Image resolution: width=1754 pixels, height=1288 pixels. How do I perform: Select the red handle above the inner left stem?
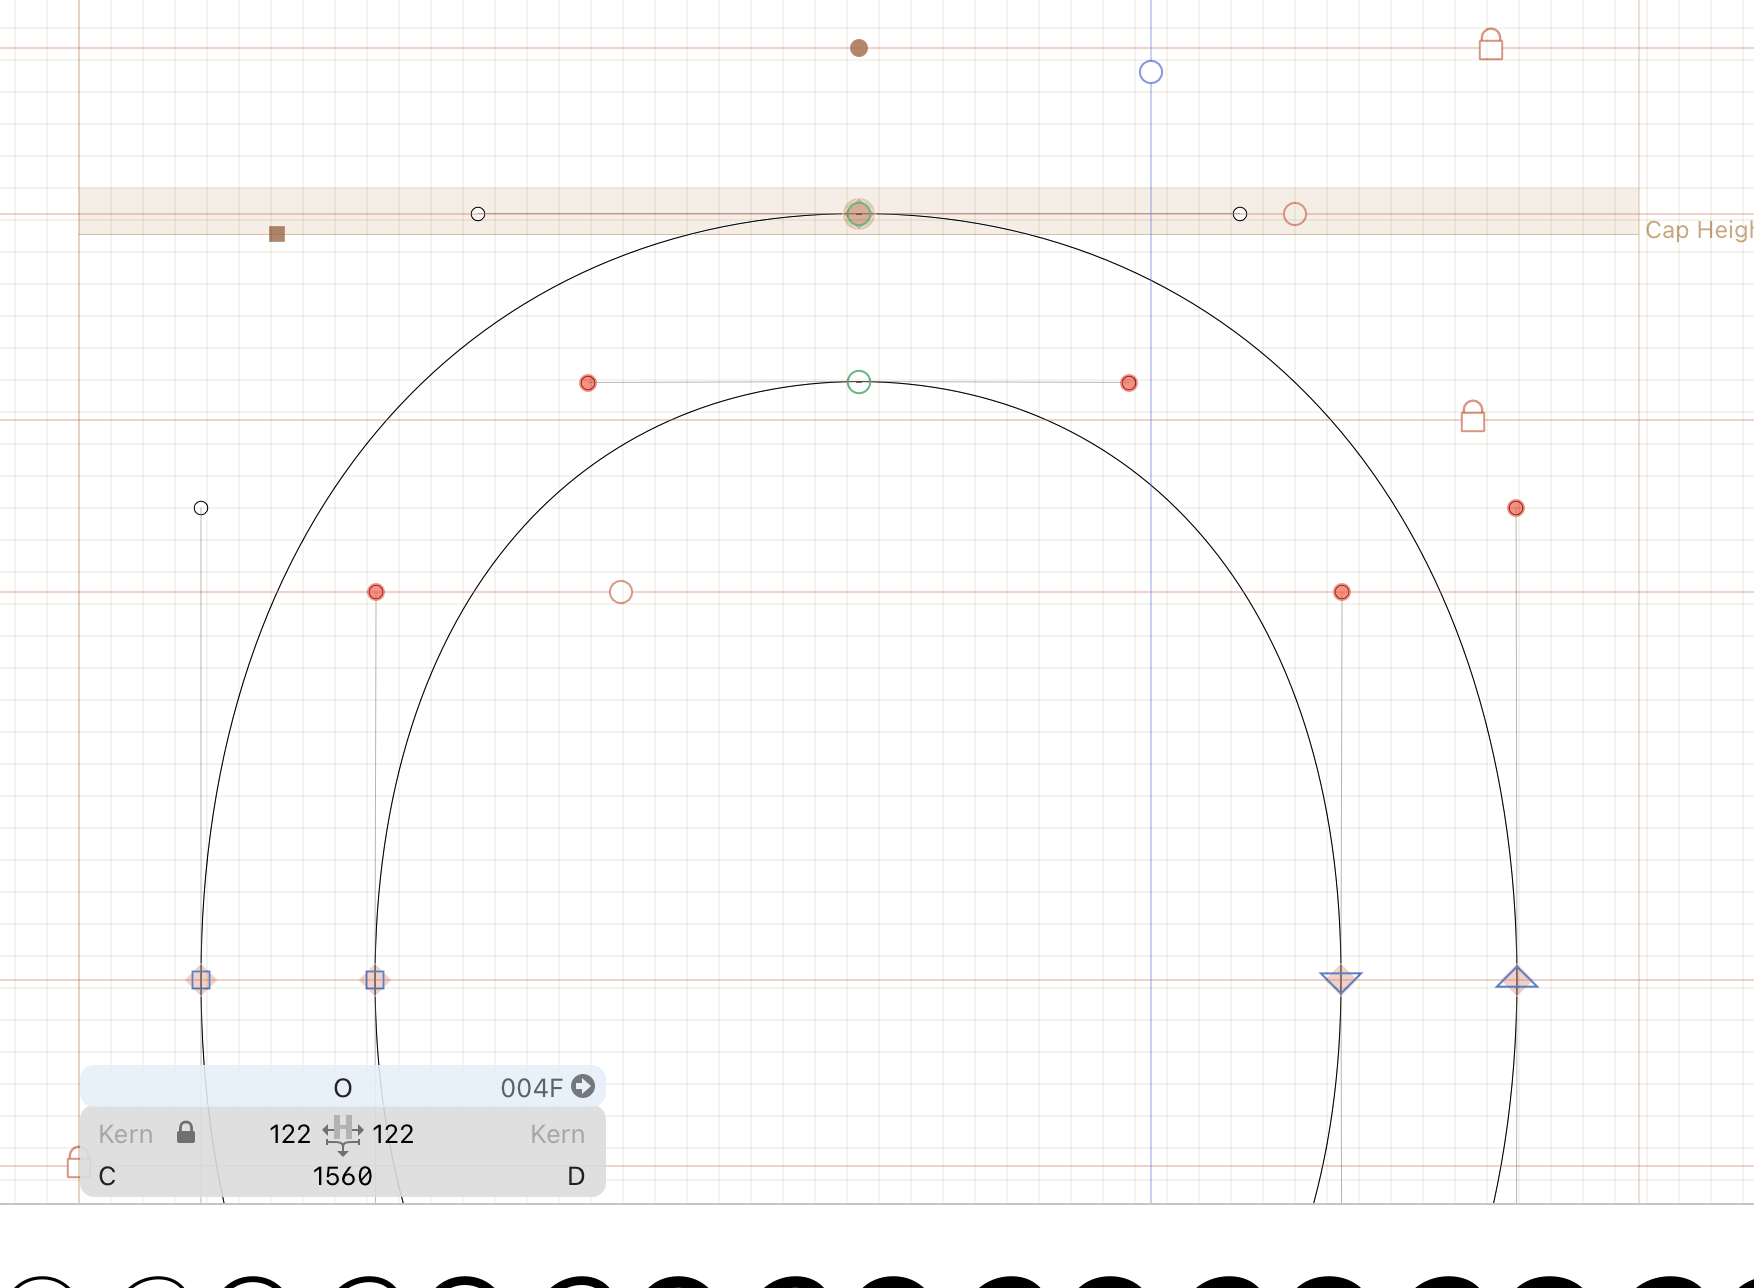(x=376, y=592)
